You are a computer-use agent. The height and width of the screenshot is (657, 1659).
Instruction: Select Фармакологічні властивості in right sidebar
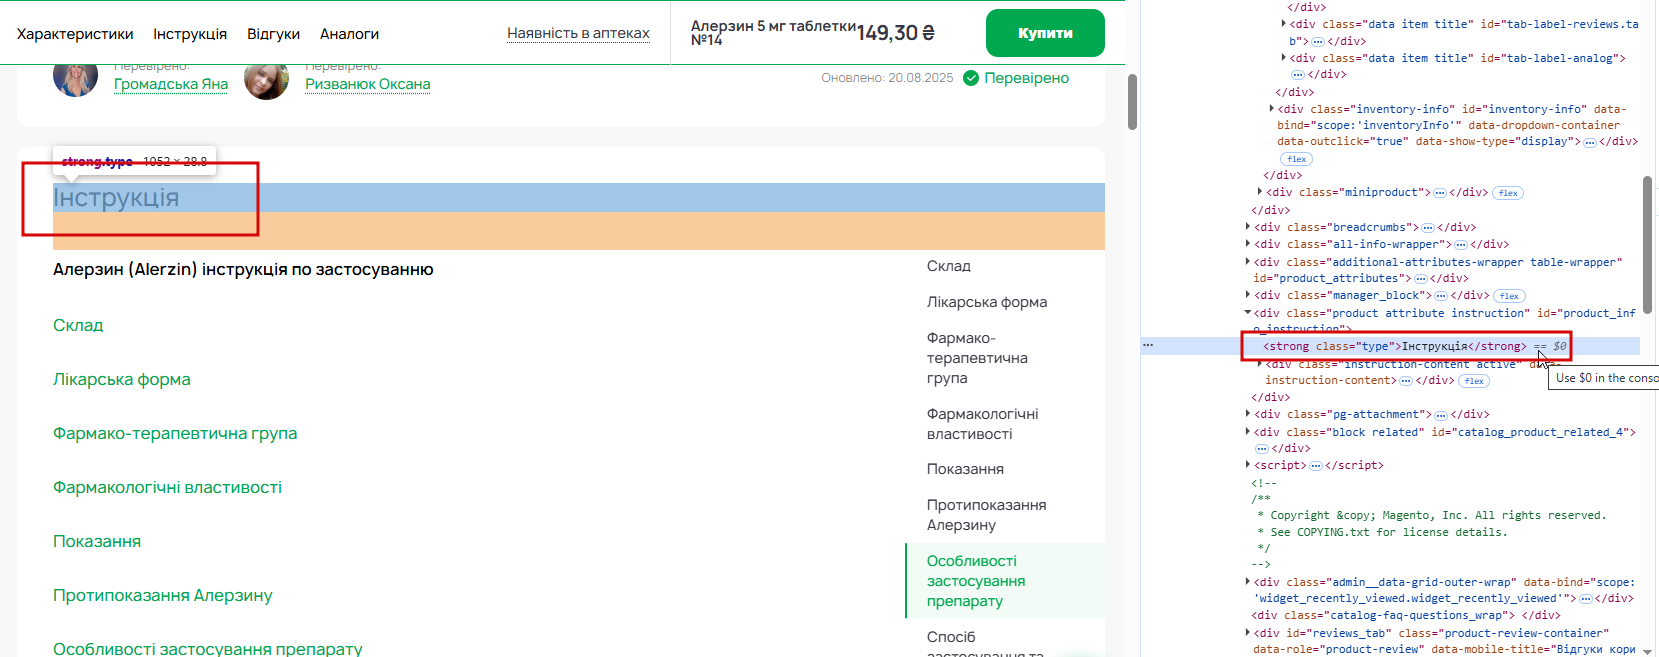point(982,424)
